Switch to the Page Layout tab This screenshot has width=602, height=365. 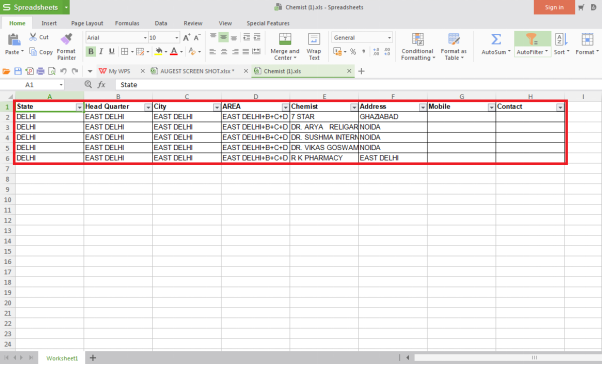point(87,23)
